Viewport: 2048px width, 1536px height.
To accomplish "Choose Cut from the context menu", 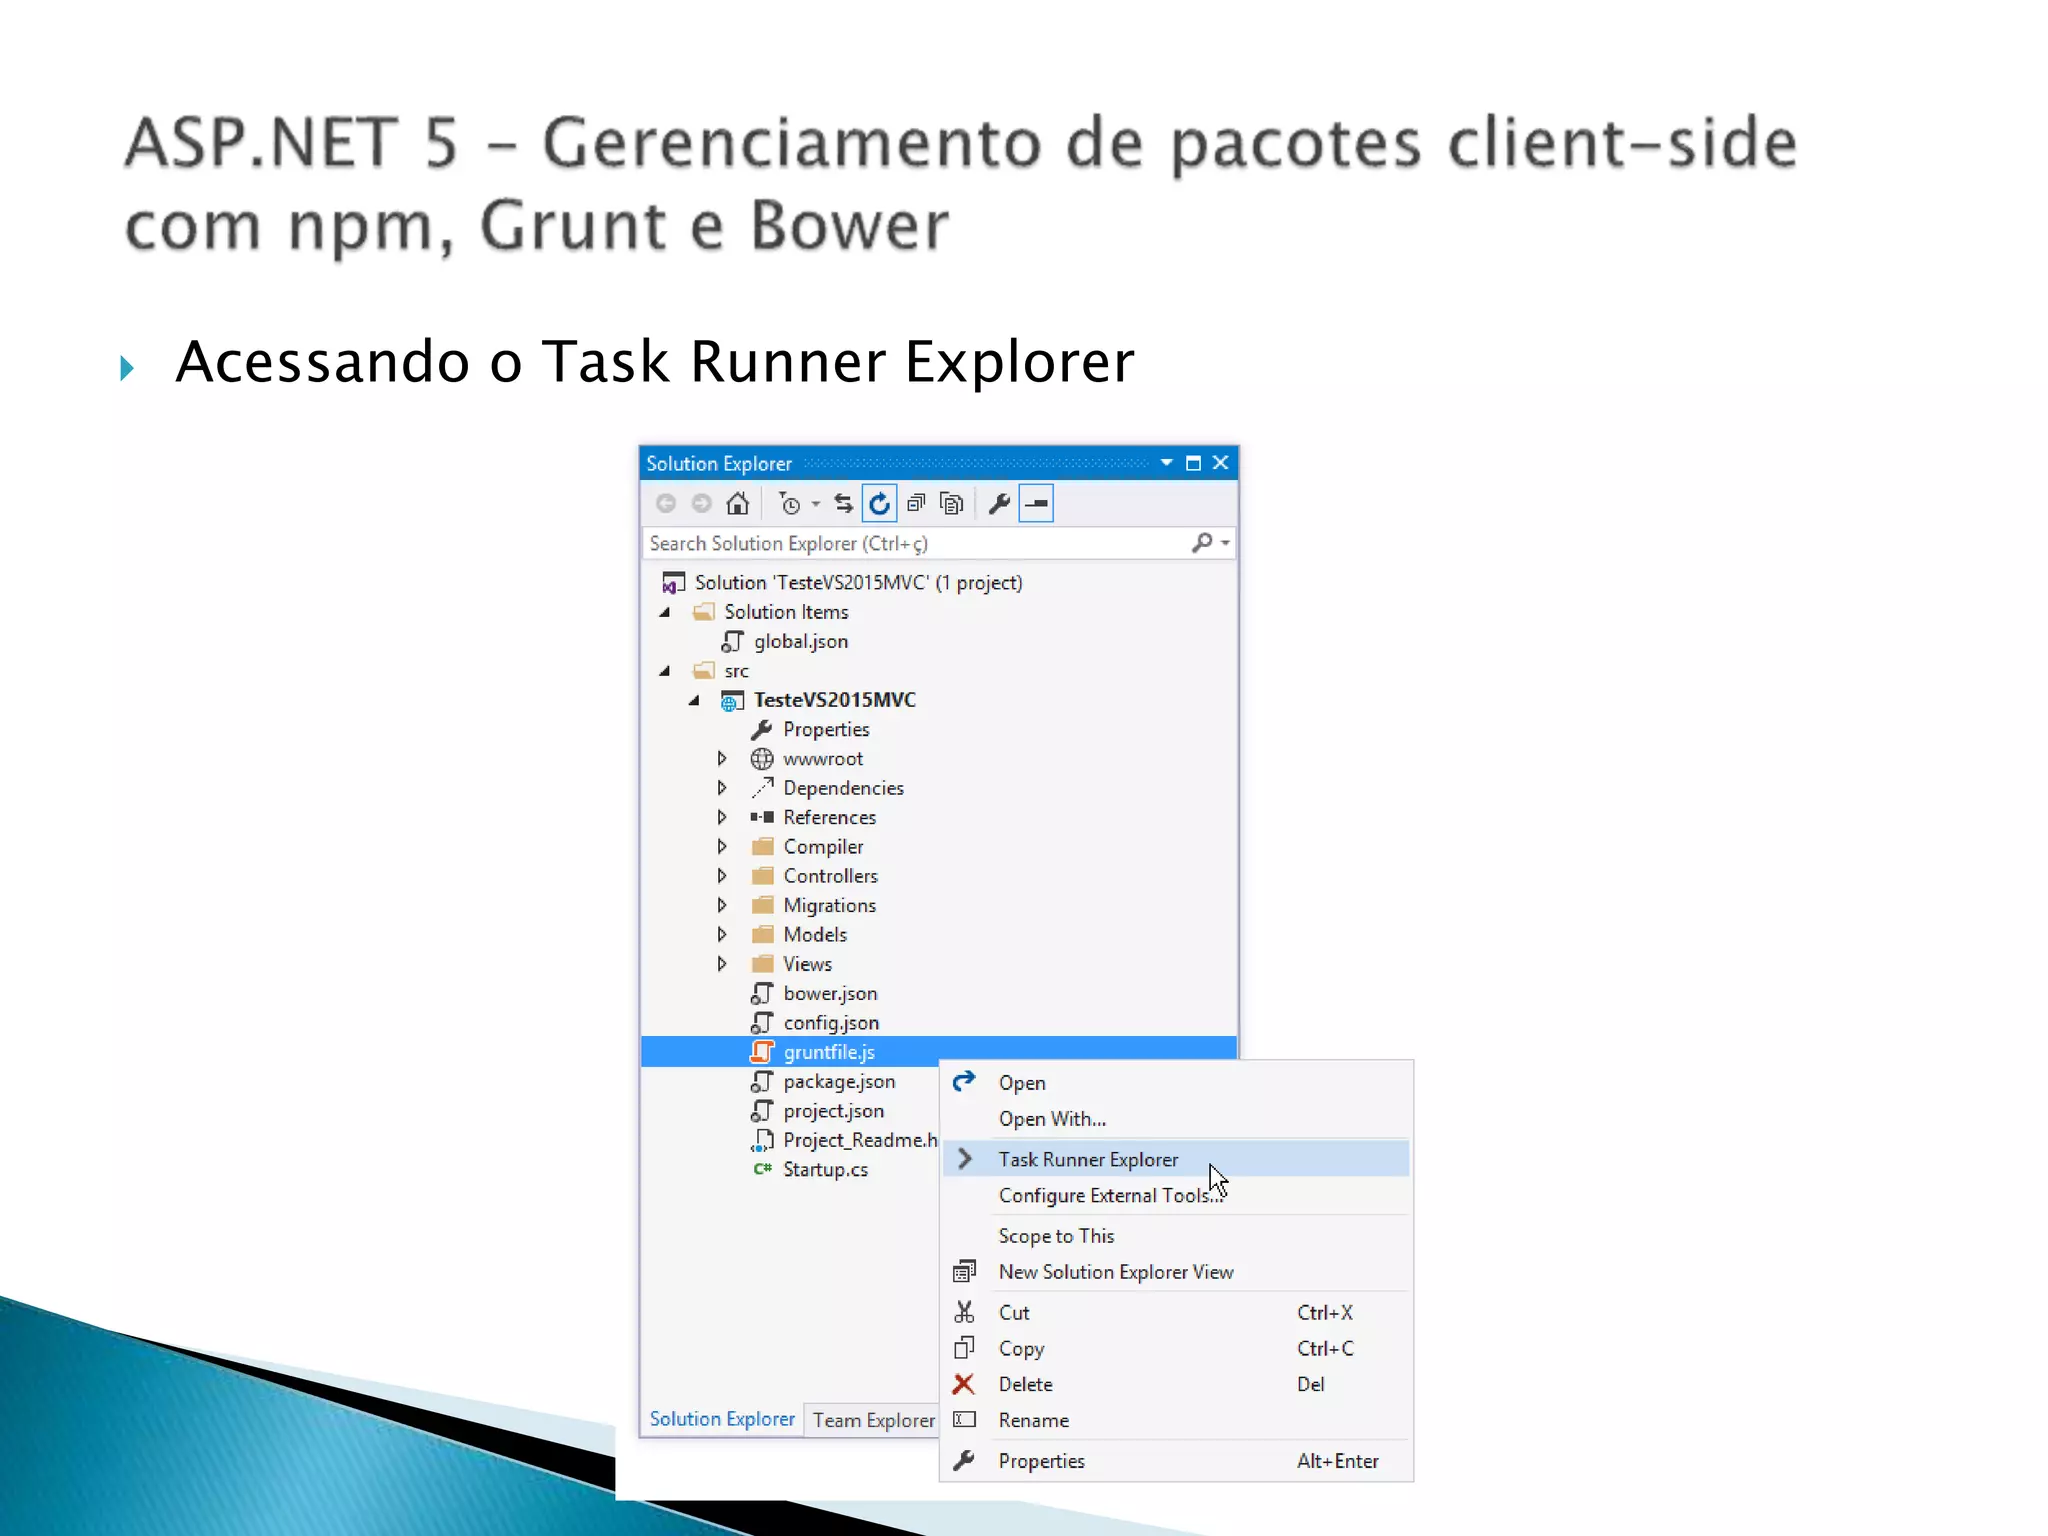I will [x=1176, y=1313].
